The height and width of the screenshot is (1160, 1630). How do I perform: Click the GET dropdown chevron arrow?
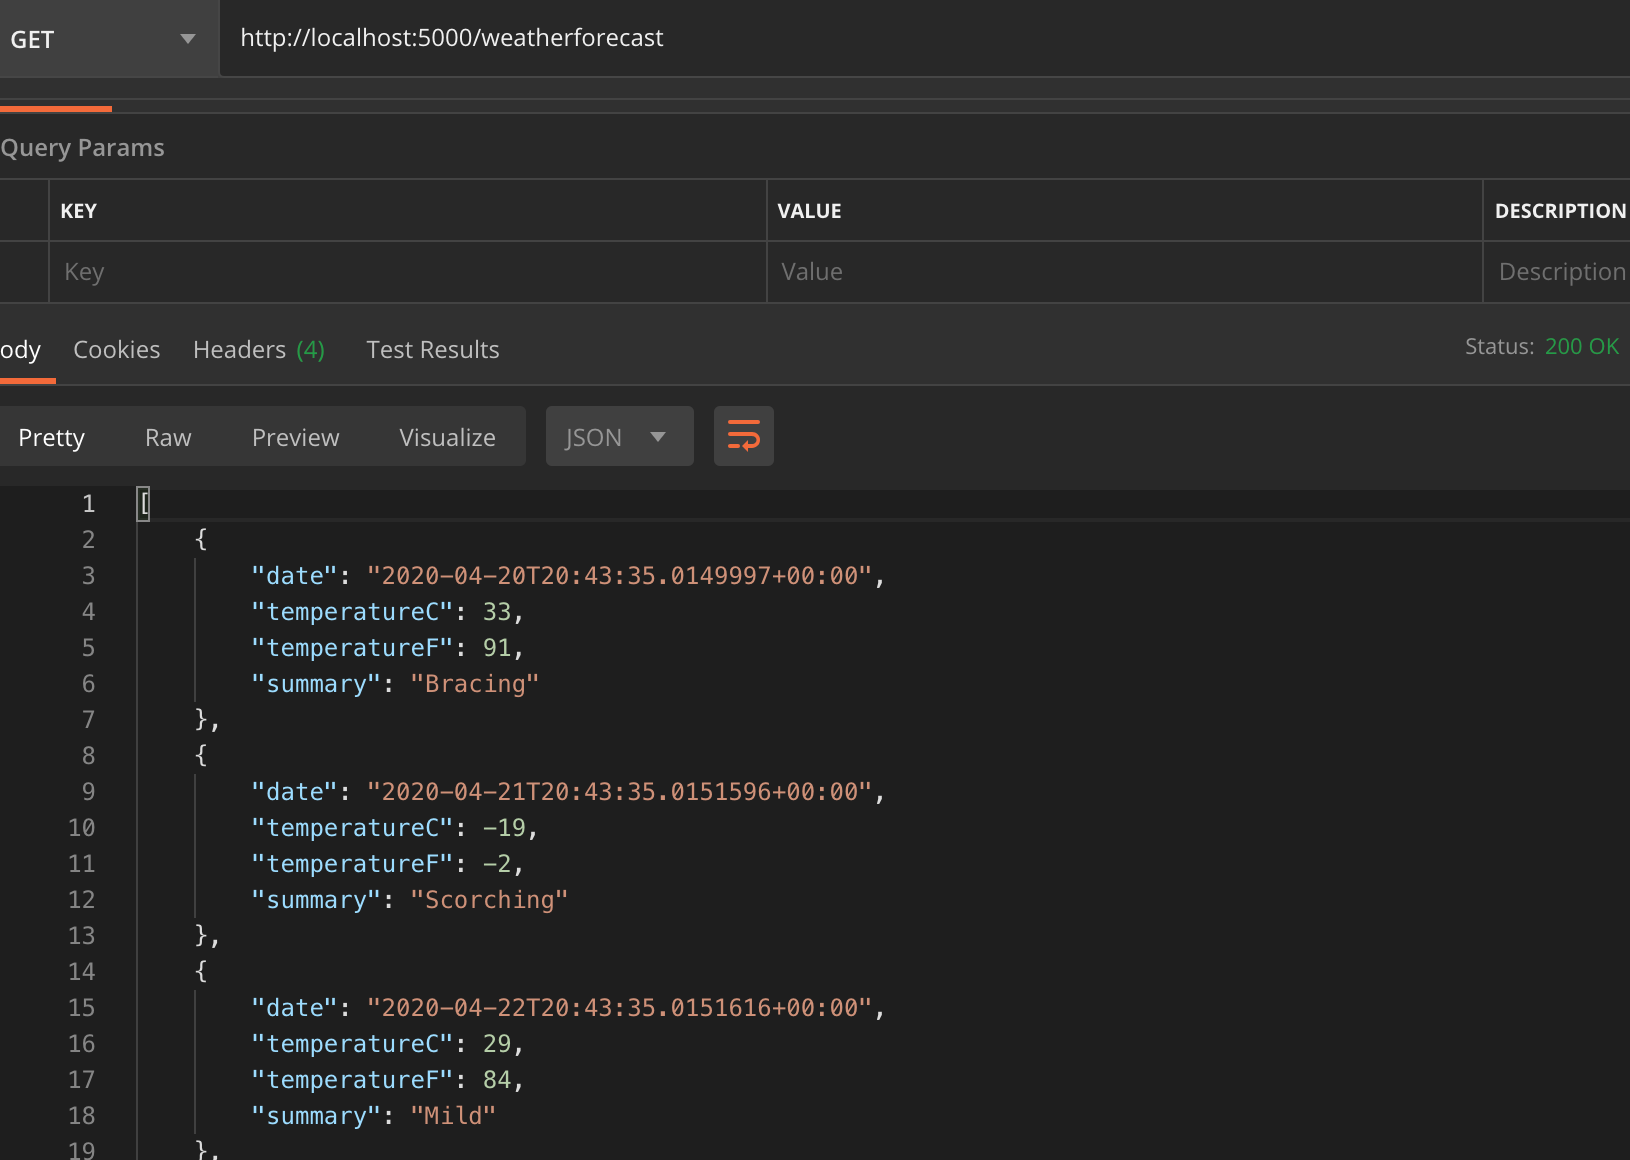pyautogui.click(x=189, y=38)
